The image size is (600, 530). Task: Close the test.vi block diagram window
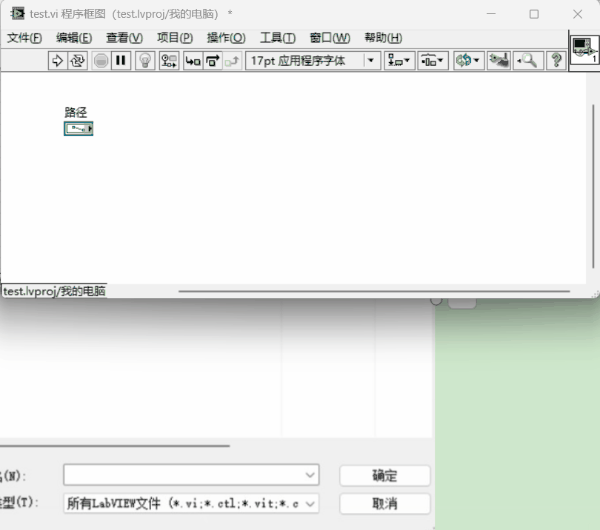pos(578,14)
